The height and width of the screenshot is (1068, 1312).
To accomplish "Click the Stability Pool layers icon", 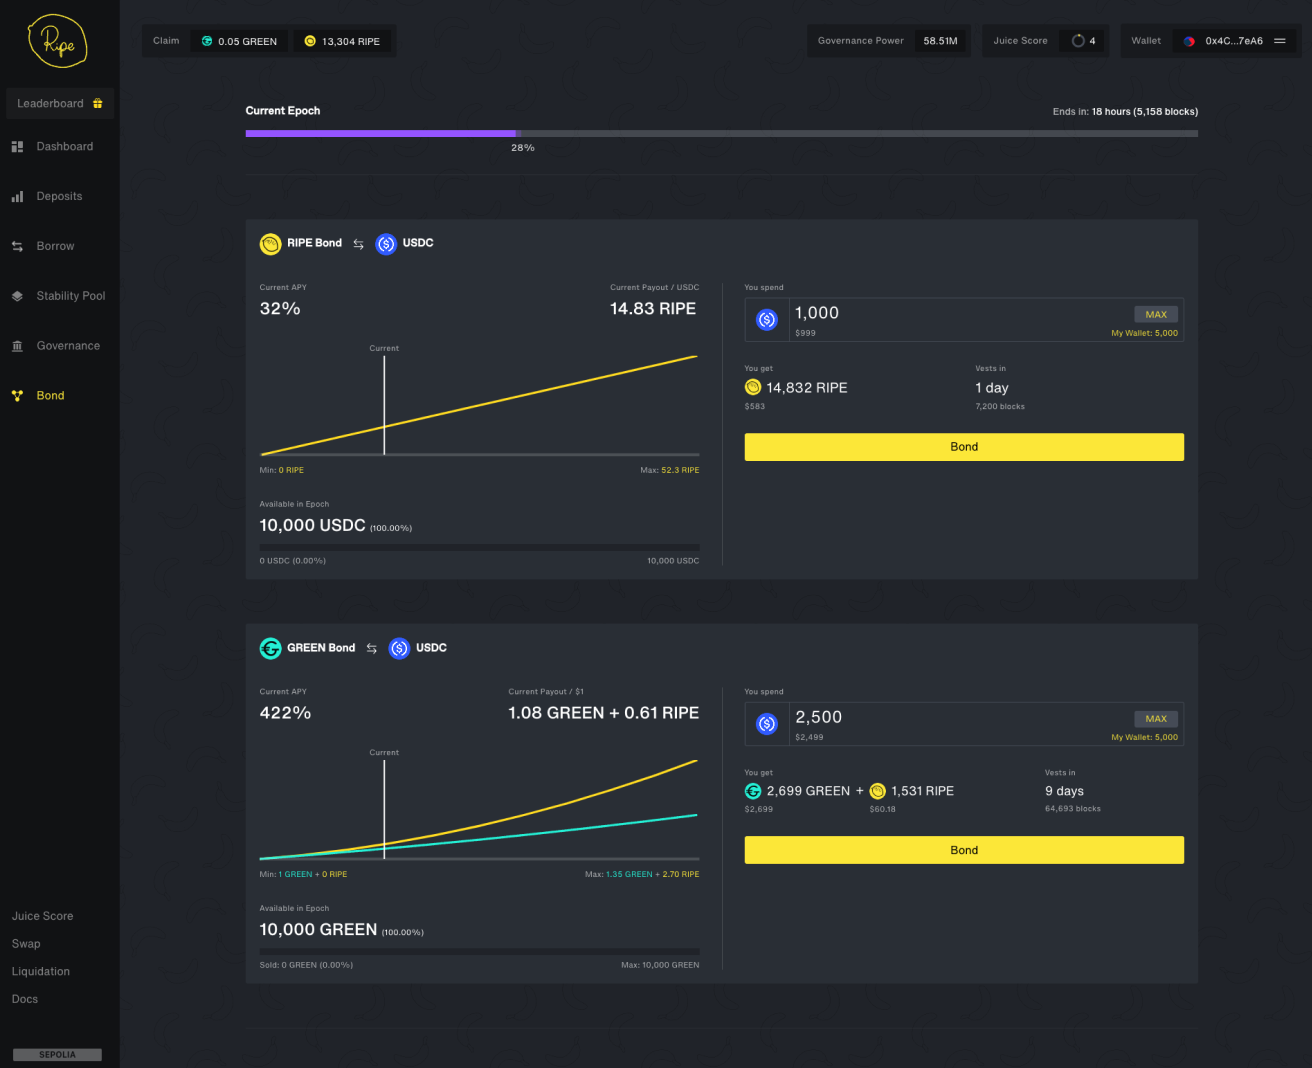I will pyautogui.click(x=17, y=297).
